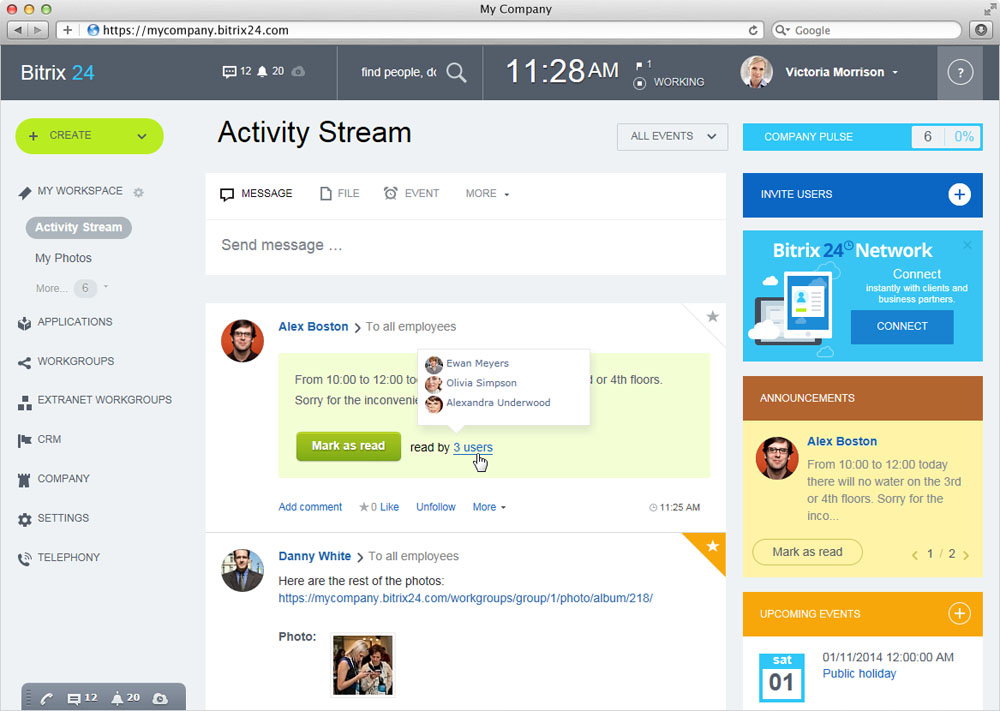
Task: Click the phone call icon in bottom bar
Action: (47, 699)
